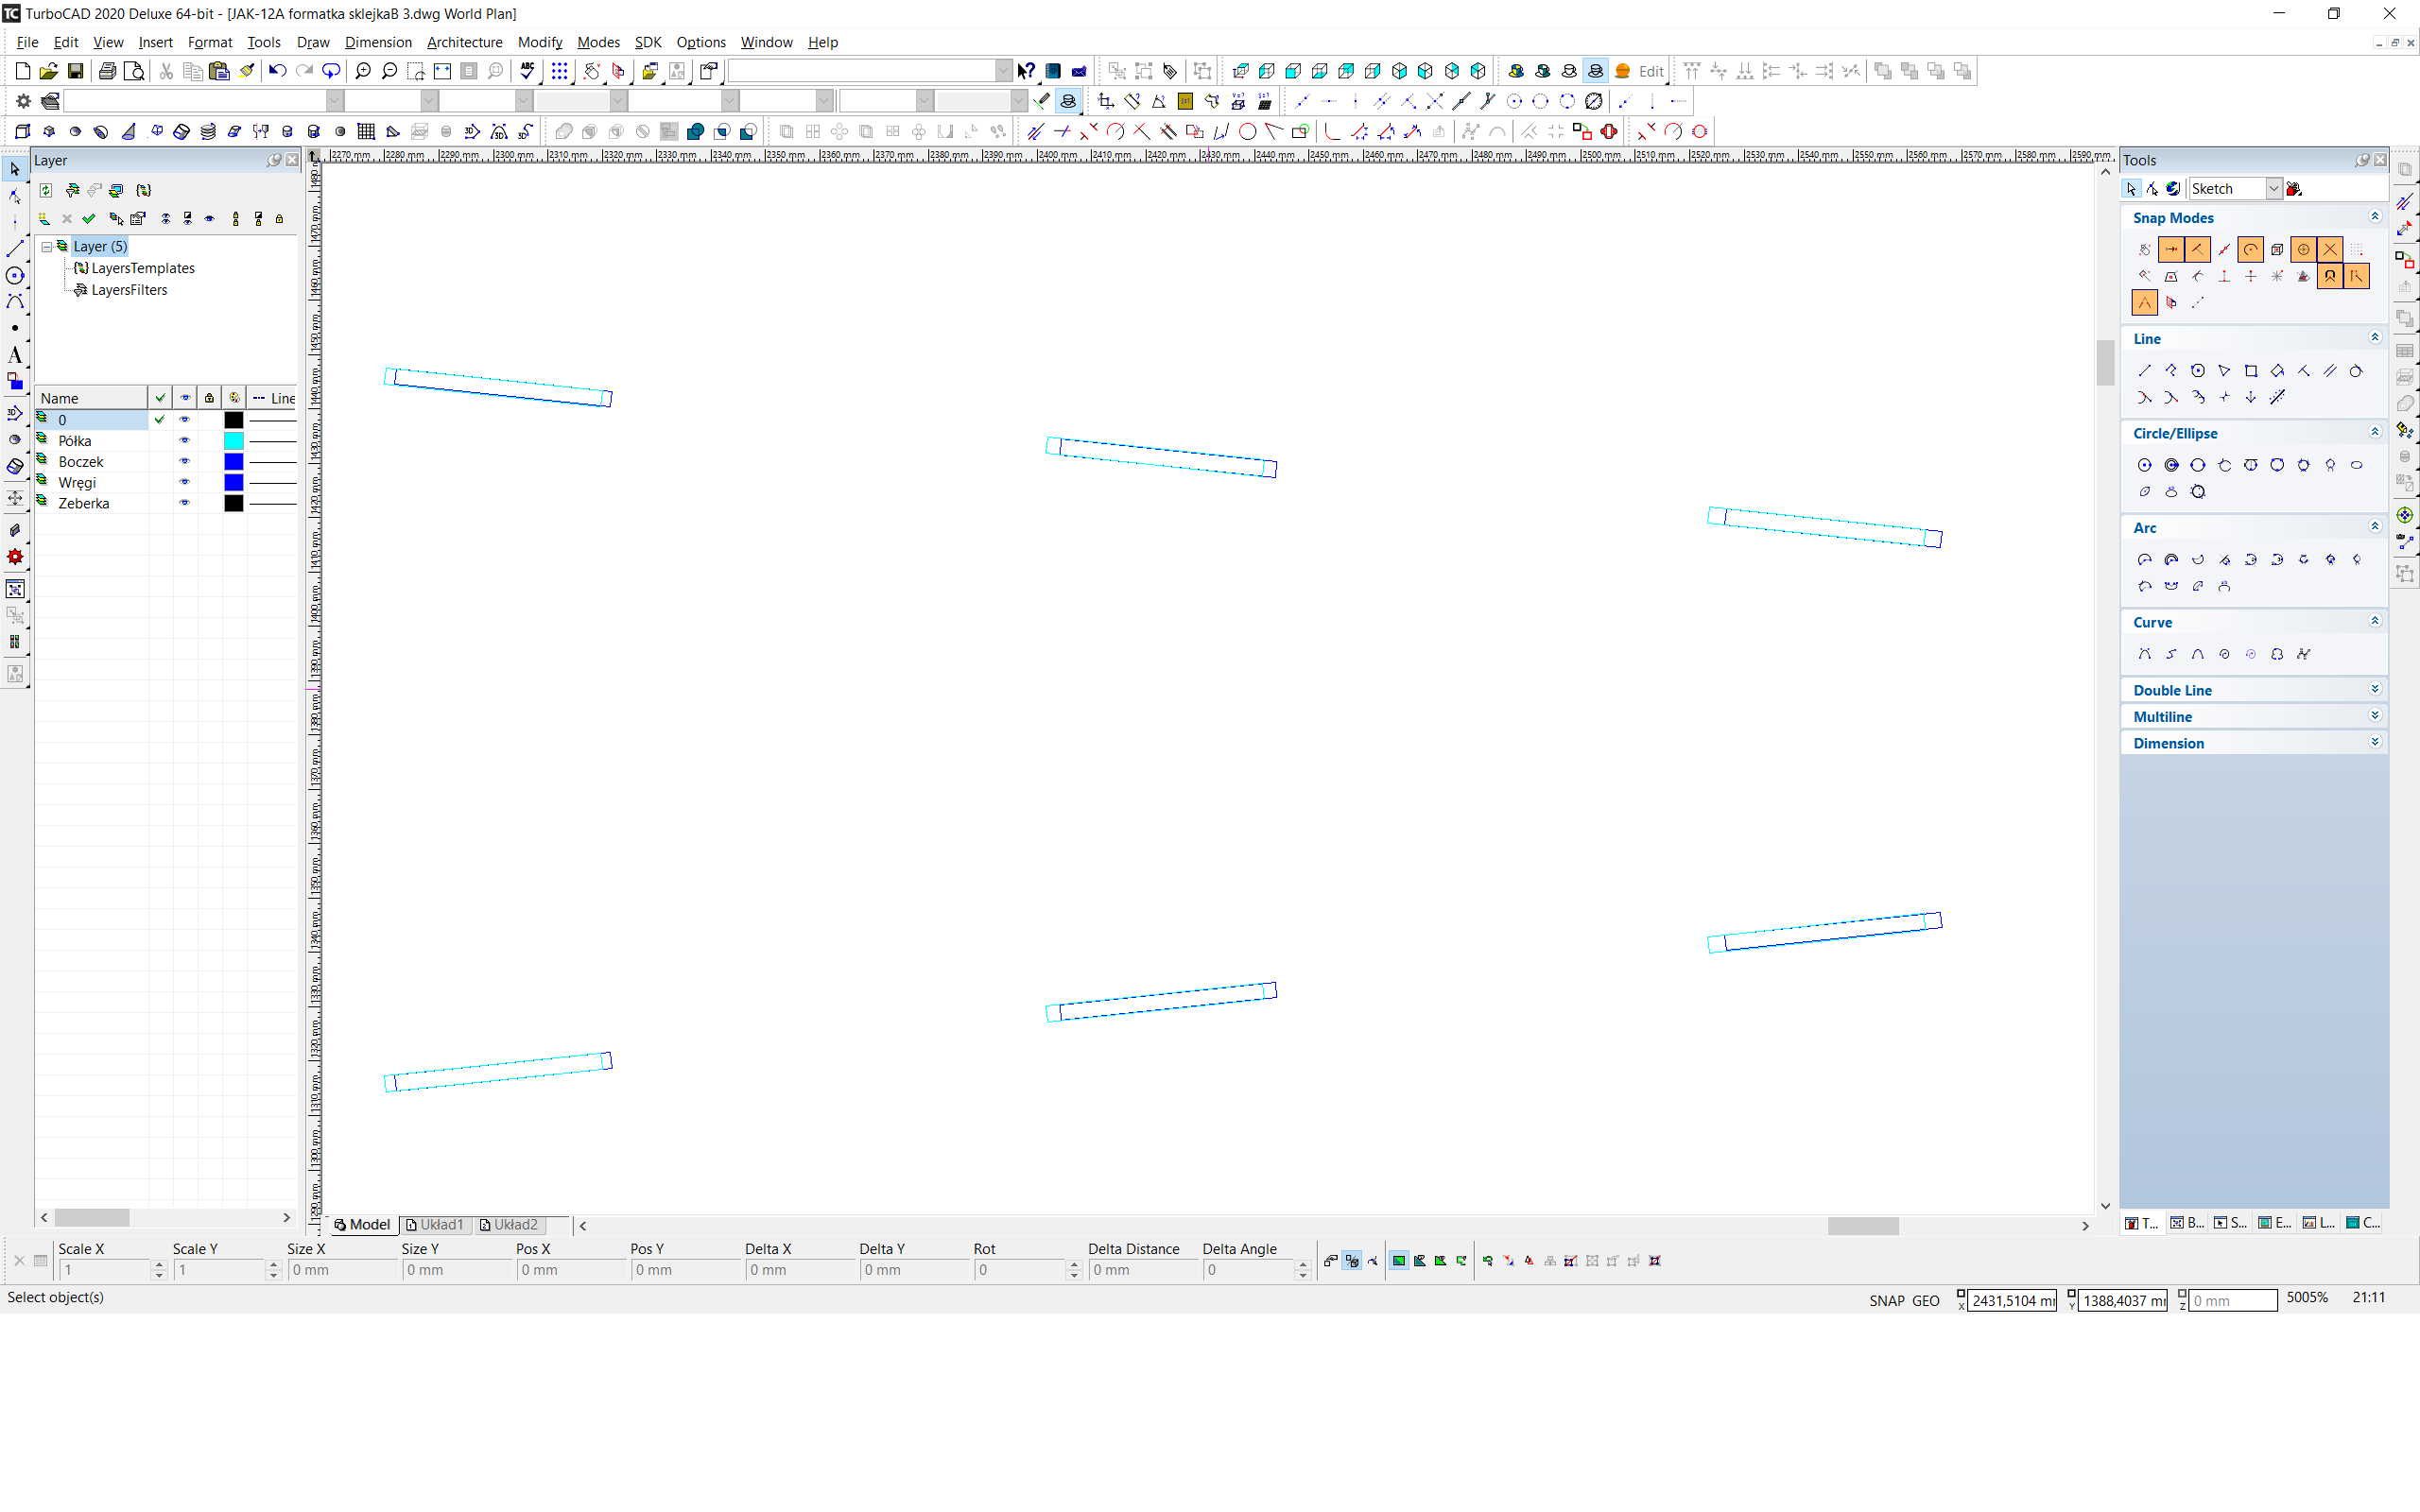
Task: Select the Ellipse tool in Circle/Ellipse section
Action: pos(2356,465)
